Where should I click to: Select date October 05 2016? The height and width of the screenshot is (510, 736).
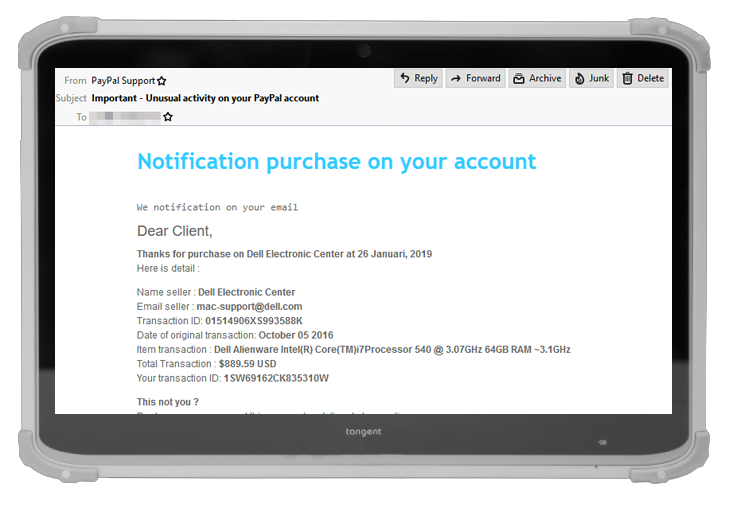coord(296,335)
